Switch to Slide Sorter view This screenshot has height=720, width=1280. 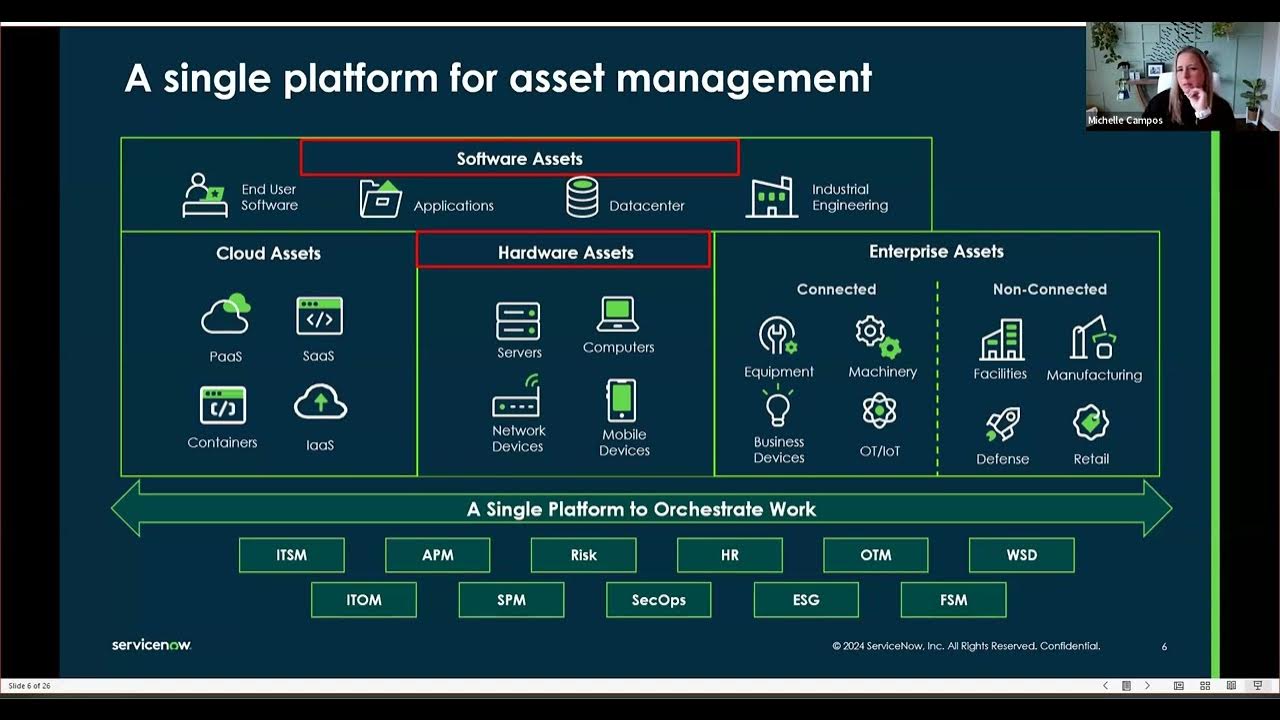click(1205, 686)
